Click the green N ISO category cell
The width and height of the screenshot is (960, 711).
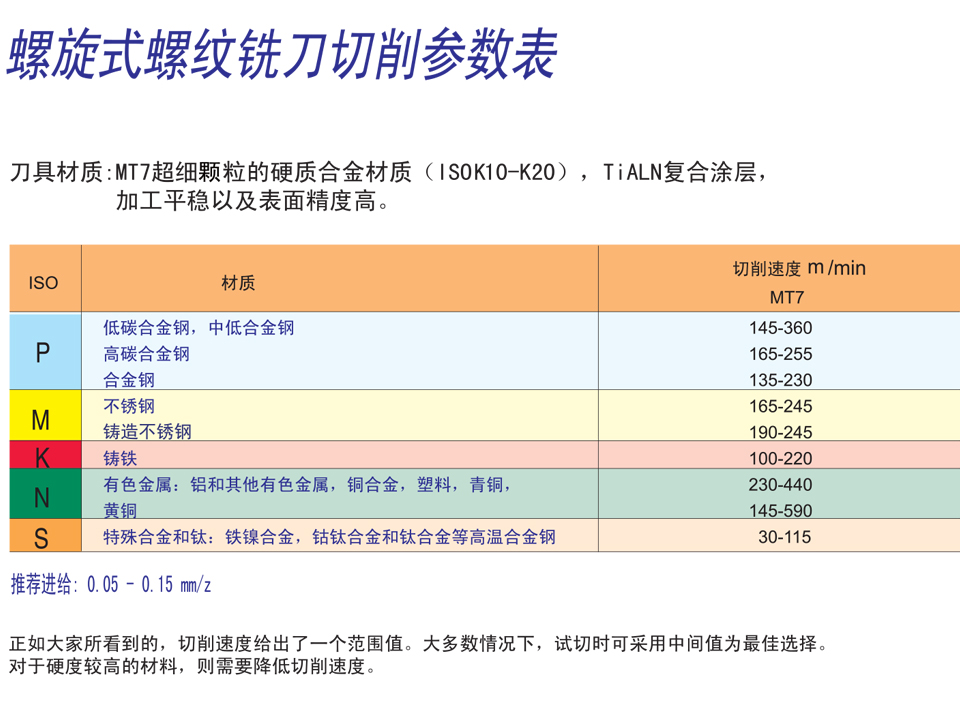pos(43,496)
